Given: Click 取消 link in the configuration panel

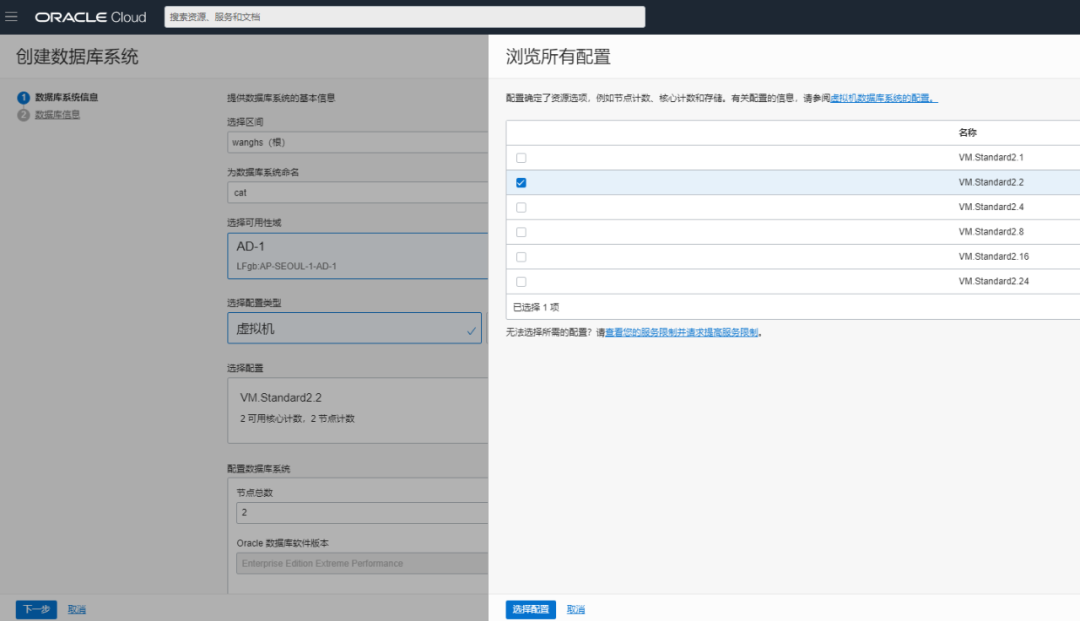Looking at the screenshot, I should (576, 609).
